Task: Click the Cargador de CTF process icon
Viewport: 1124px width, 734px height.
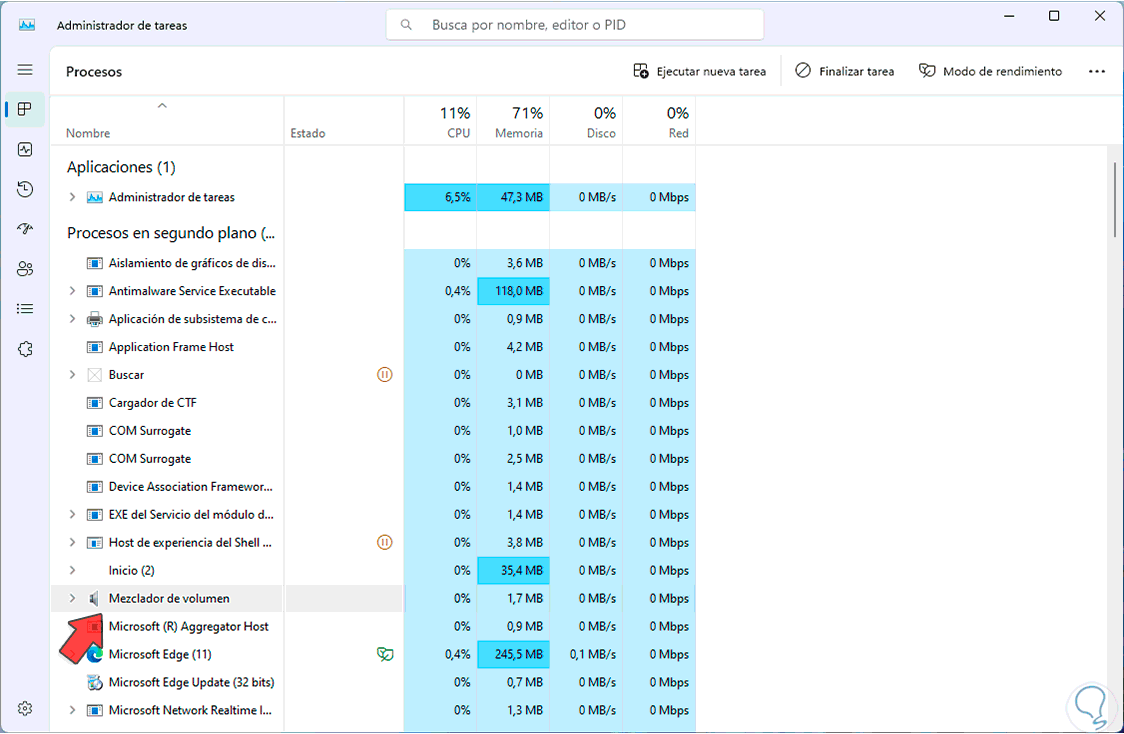Action: [95, 403]
